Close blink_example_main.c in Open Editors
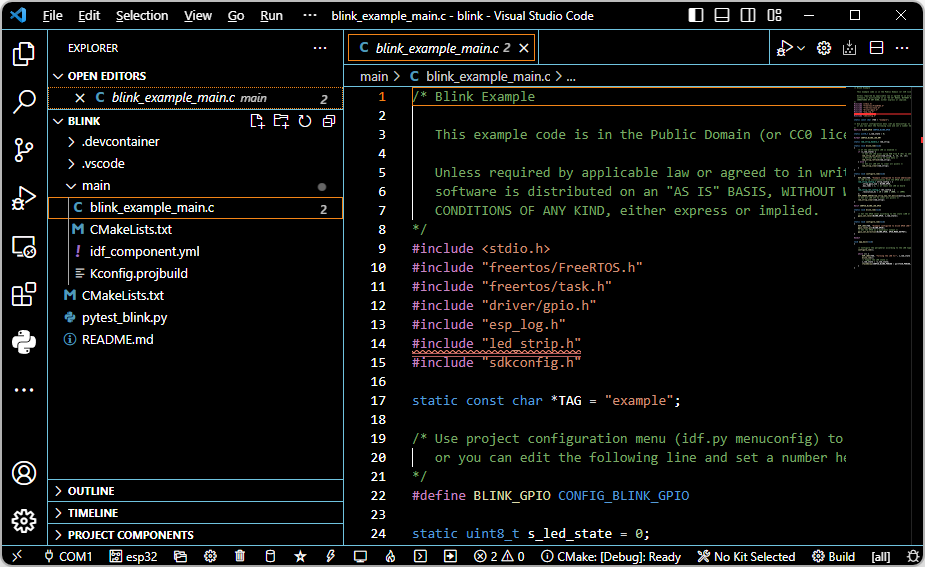The image size is (925, 567). [80, 98]
